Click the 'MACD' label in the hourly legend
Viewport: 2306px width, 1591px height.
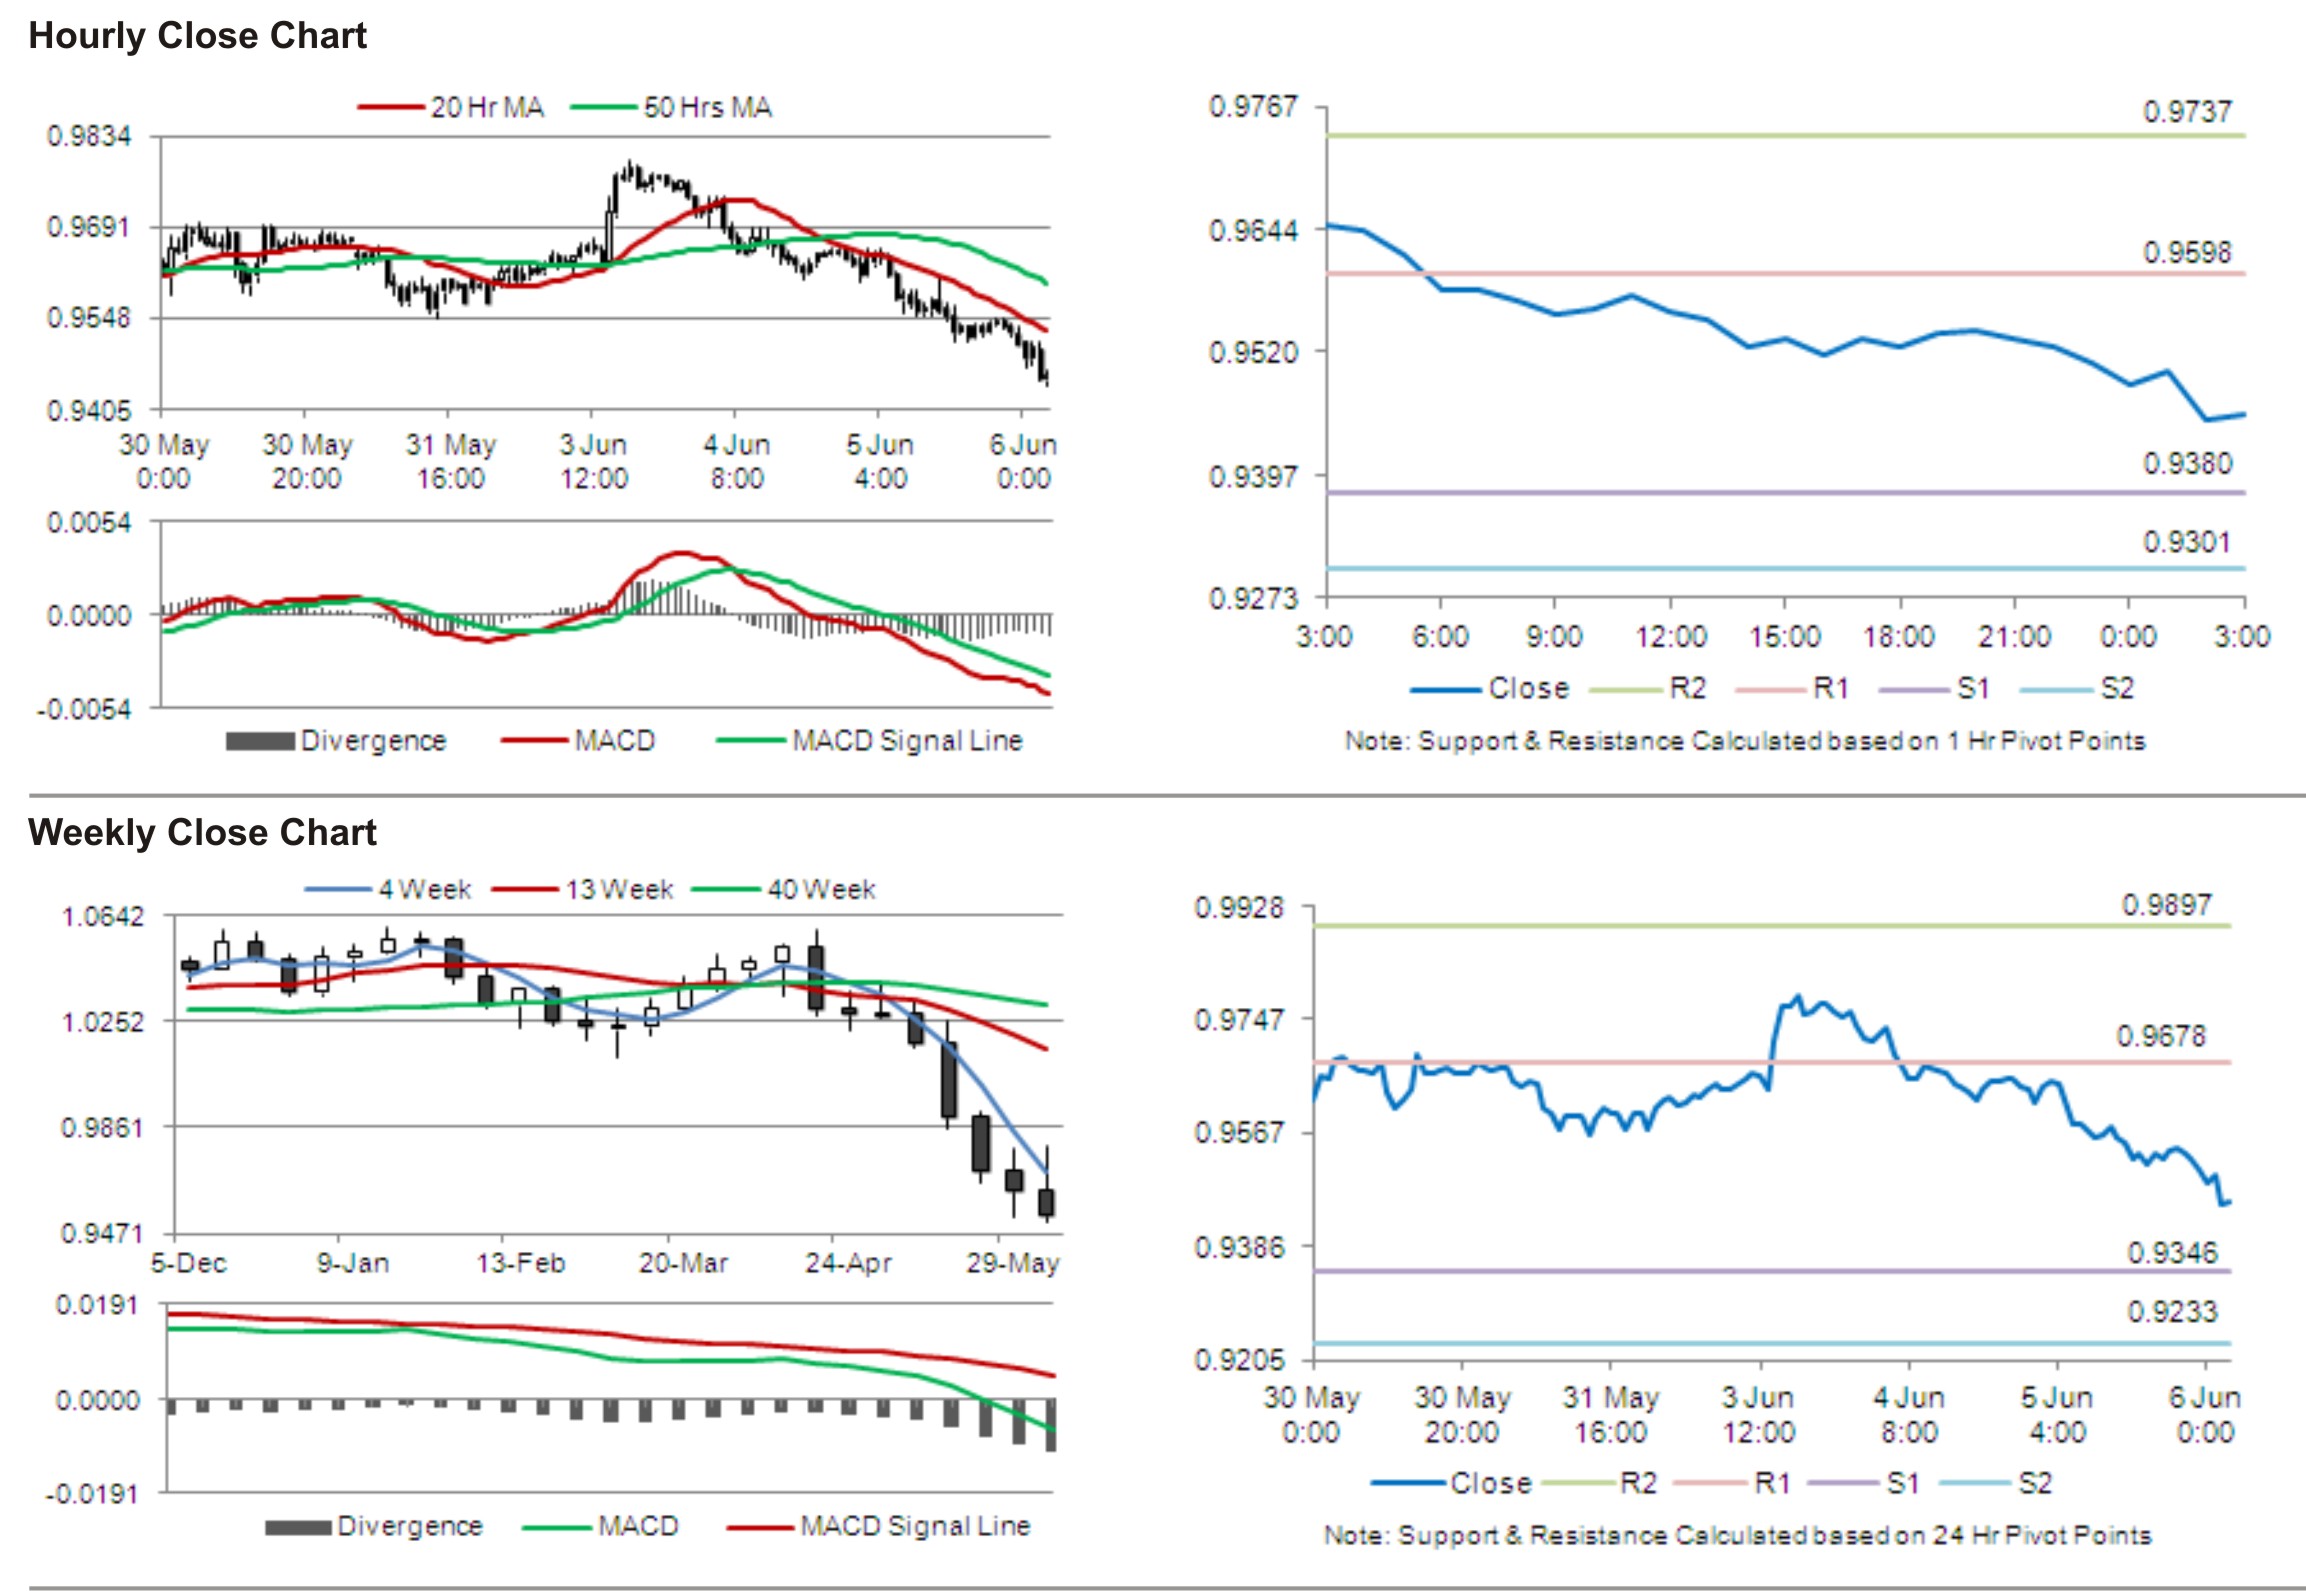[614, 741]
